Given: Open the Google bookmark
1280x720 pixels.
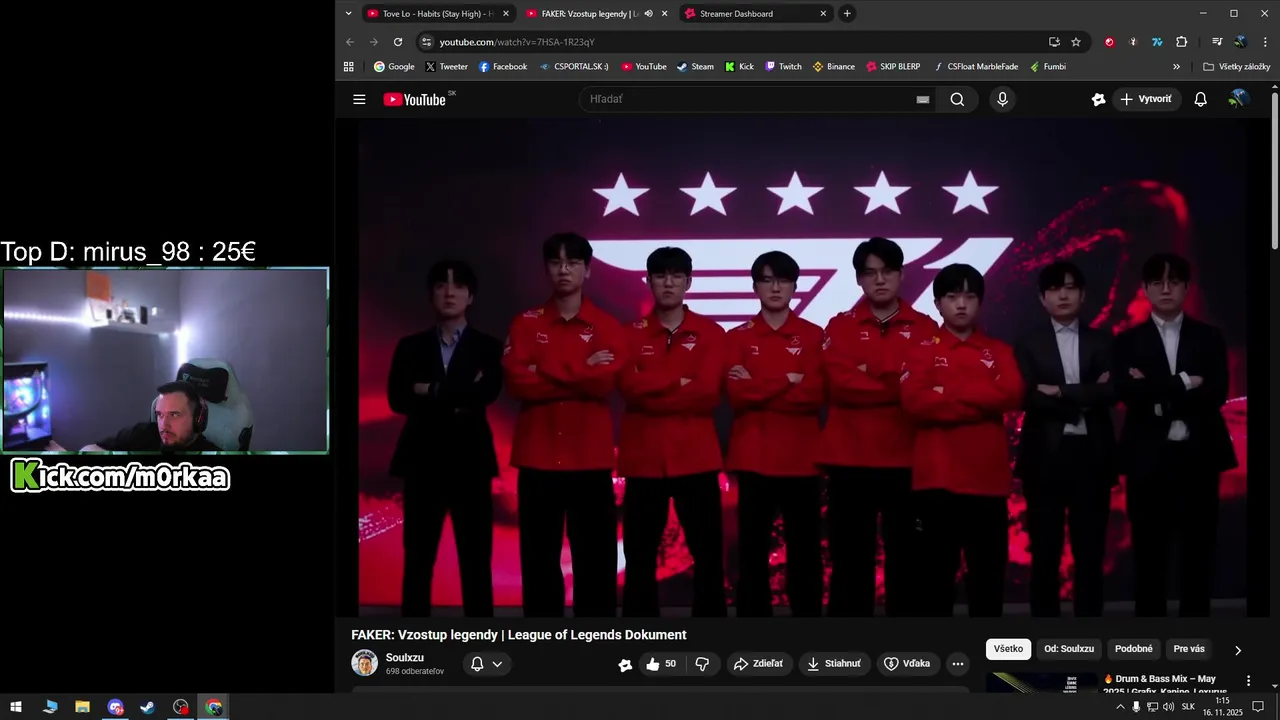Looking at the screenshot, I should 394,67.
